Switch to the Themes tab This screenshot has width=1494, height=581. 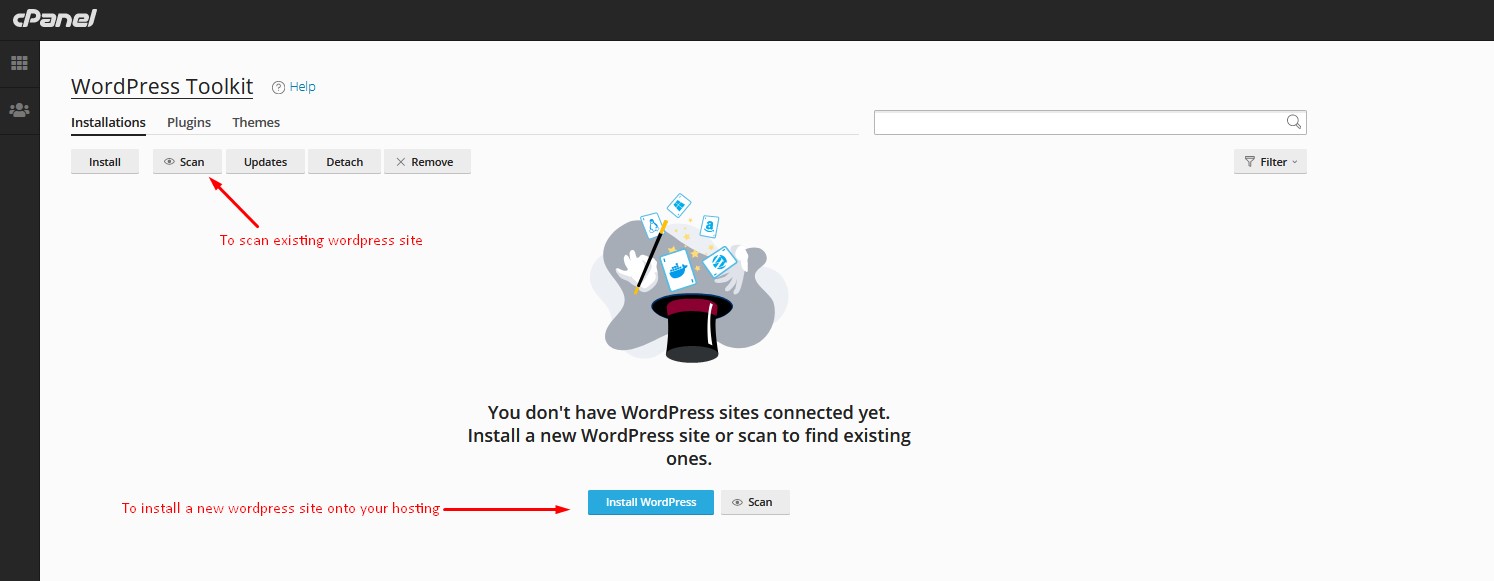click(256, 122)
